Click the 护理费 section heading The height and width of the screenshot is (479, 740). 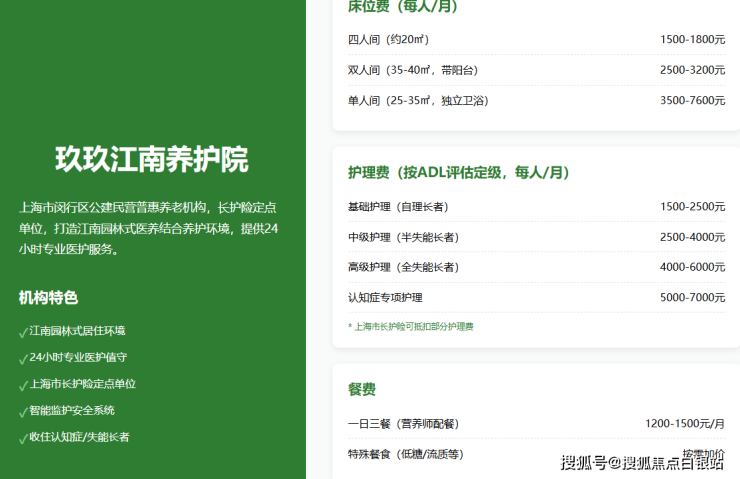pyautogui.click(x=459, y=173)
